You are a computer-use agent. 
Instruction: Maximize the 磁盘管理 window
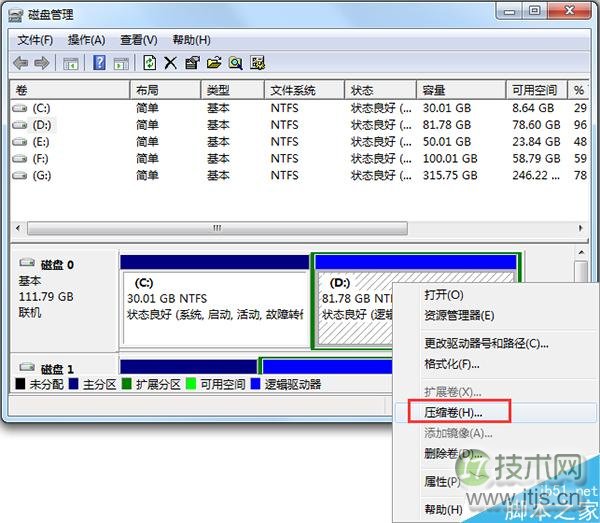(x=535, y=11)
